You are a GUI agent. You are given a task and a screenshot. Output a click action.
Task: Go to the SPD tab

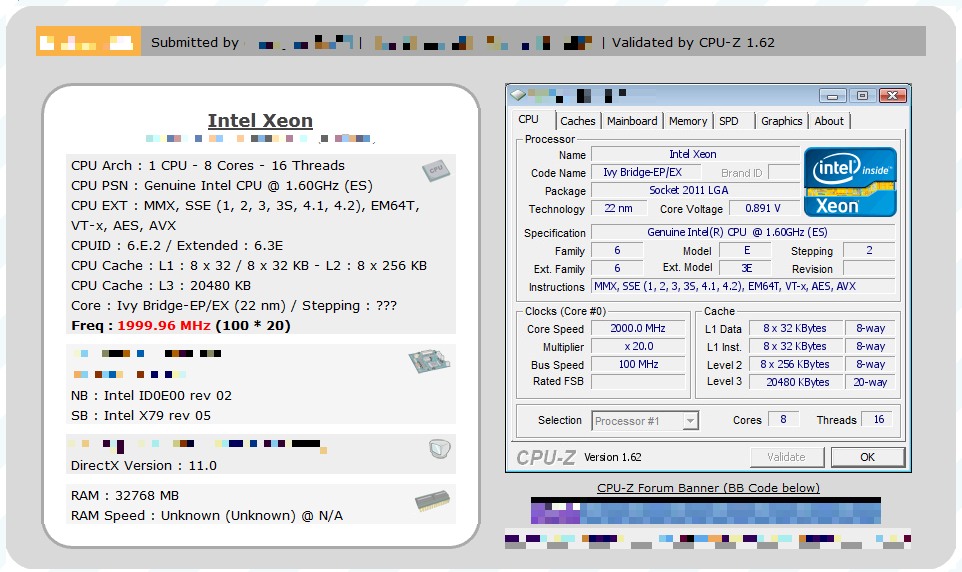point(729,121)
